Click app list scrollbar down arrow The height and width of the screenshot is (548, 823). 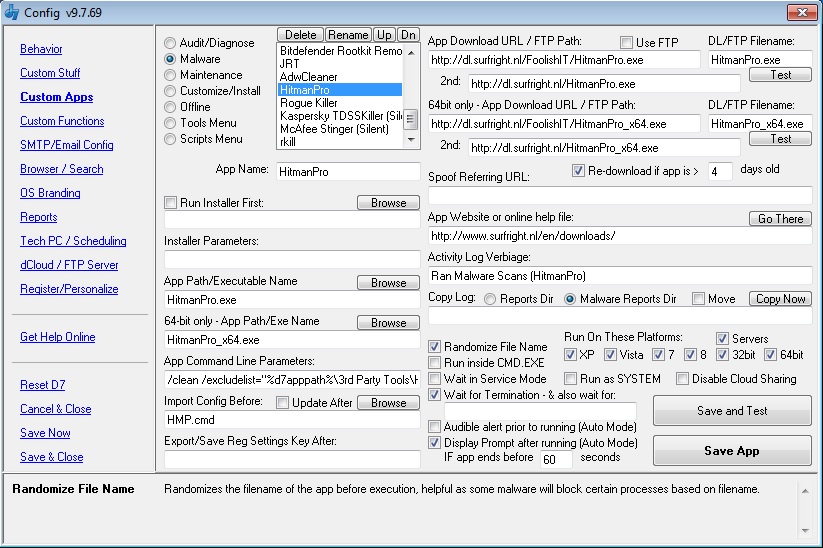click(411, 140)
